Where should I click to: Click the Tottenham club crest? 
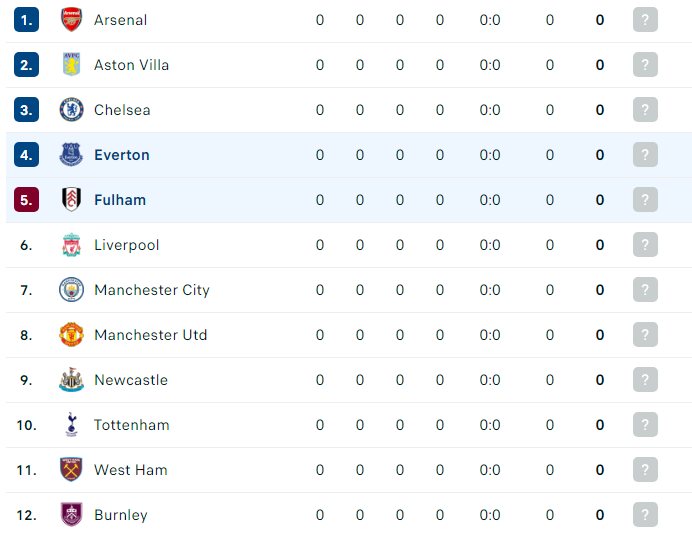[x=71, y=424]
